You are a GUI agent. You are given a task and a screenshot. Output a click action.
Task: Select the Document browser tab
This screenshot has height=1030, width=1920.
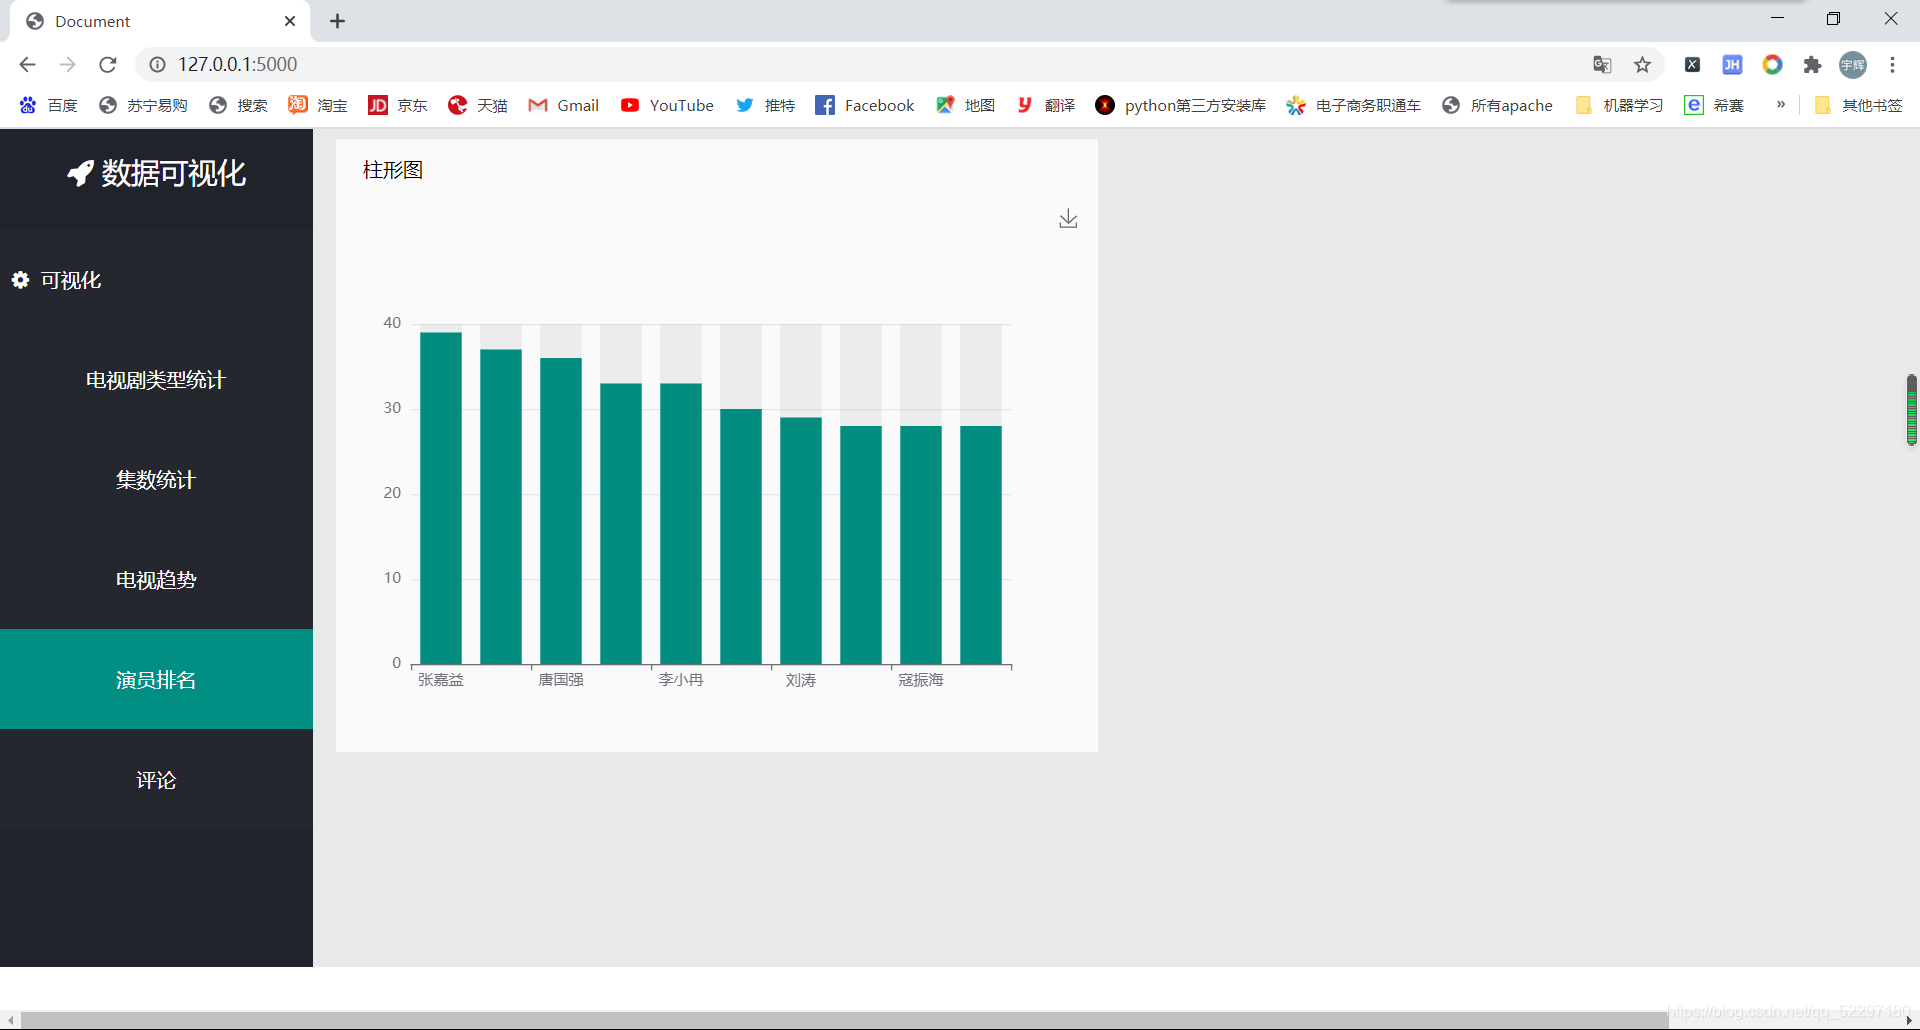[x=160, y=21]
